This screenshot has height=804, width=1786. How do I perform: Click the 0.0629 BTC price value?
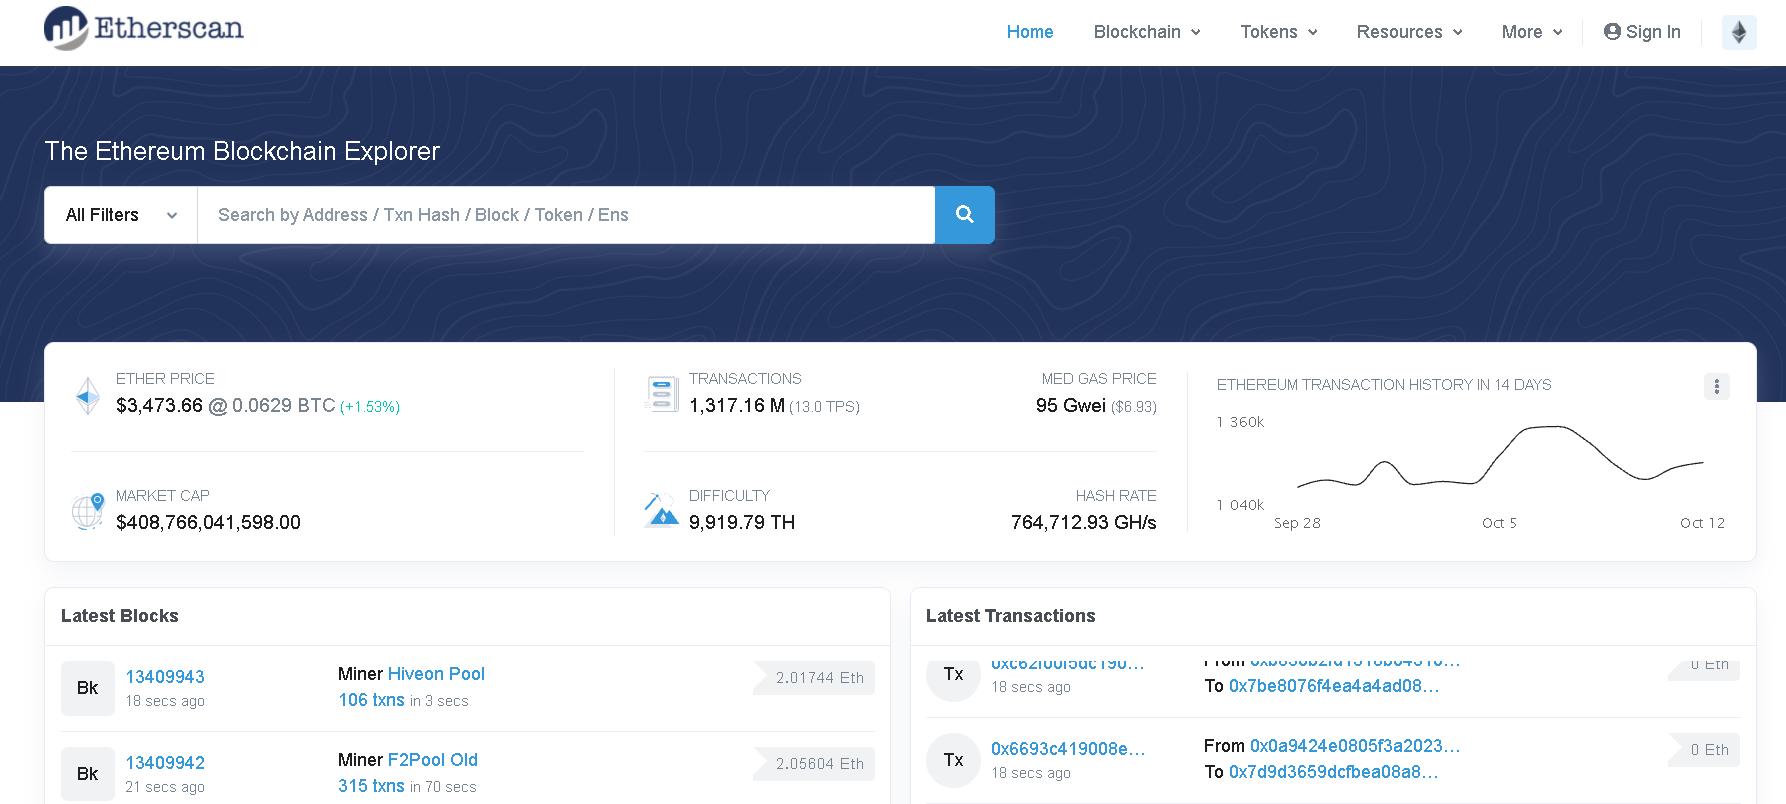point(284,406)
